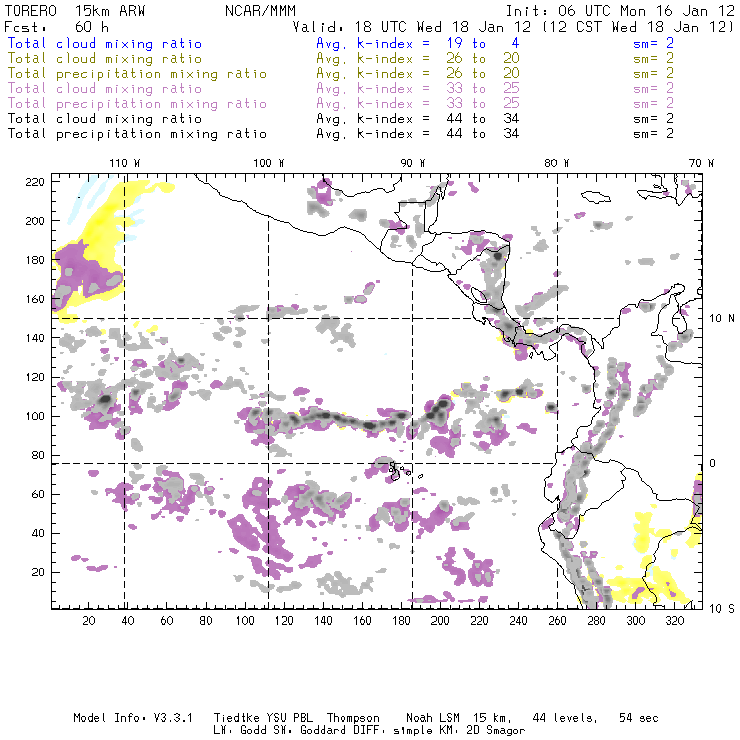The height and width of the screenshot is (740, 740).
Task: Click the "LW: Godd" radiation label
Action: point(240,731)
